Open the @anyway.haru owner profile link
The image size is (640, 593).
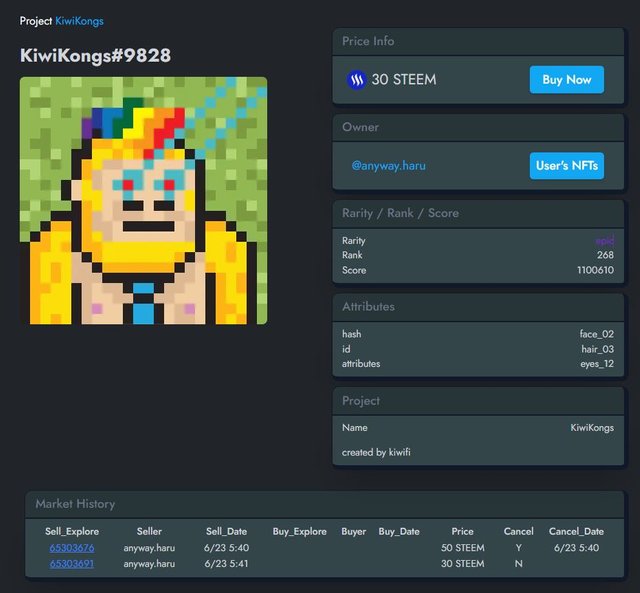click(388, 166)
